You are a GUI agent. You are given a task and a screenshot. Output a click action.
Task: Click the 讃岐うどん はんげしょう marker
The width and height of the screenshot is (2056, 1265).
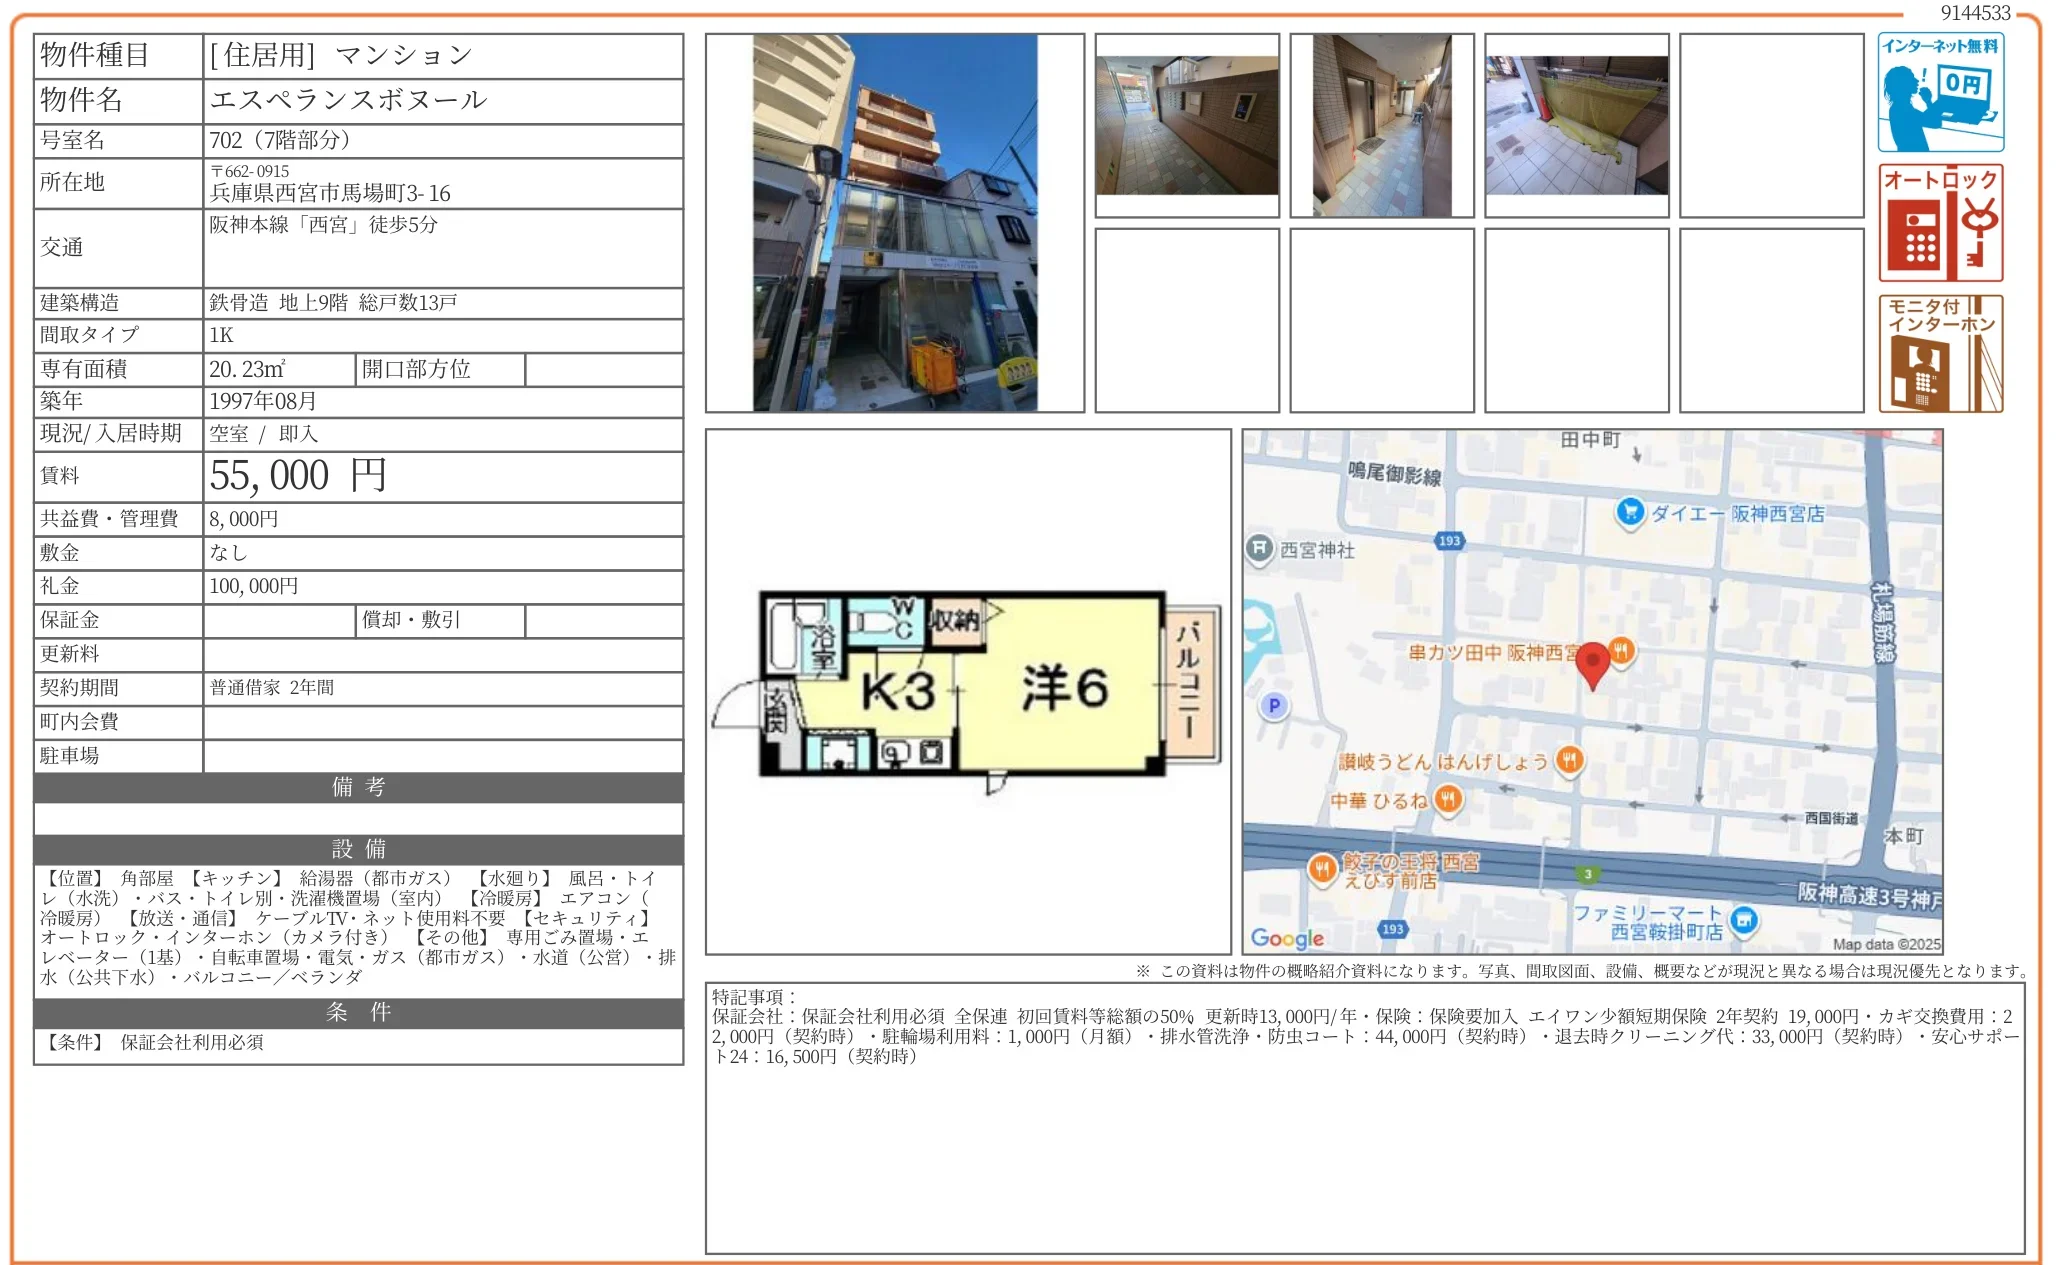(1569, 761)
